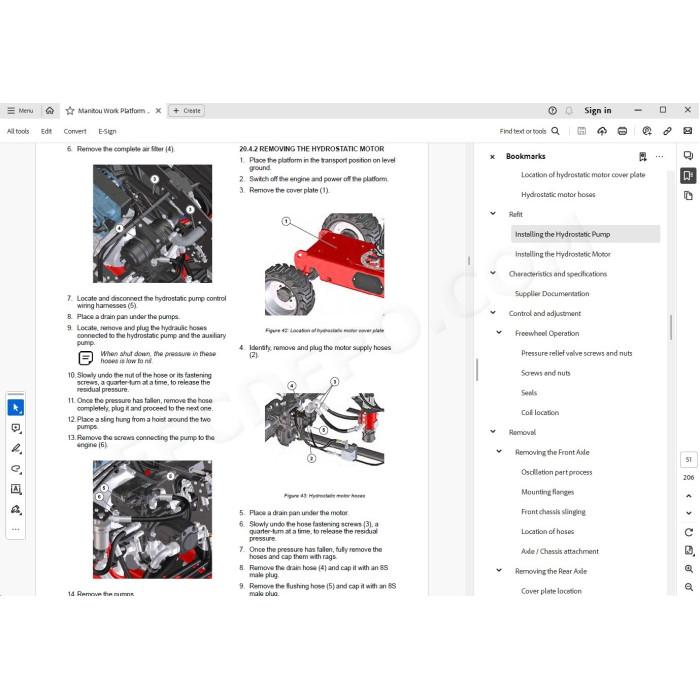Click the Create button

(x=187, y=111)
